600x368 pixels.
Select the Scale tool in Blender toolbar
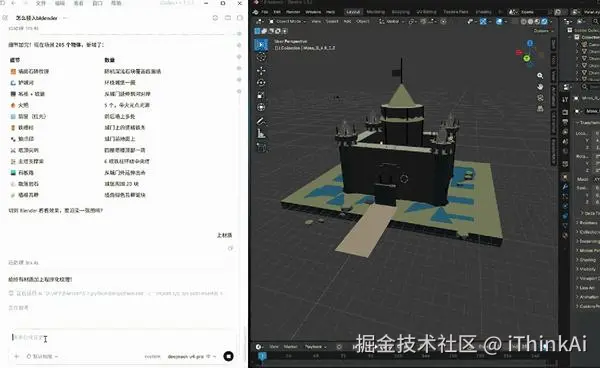click(x=261, y=95)
